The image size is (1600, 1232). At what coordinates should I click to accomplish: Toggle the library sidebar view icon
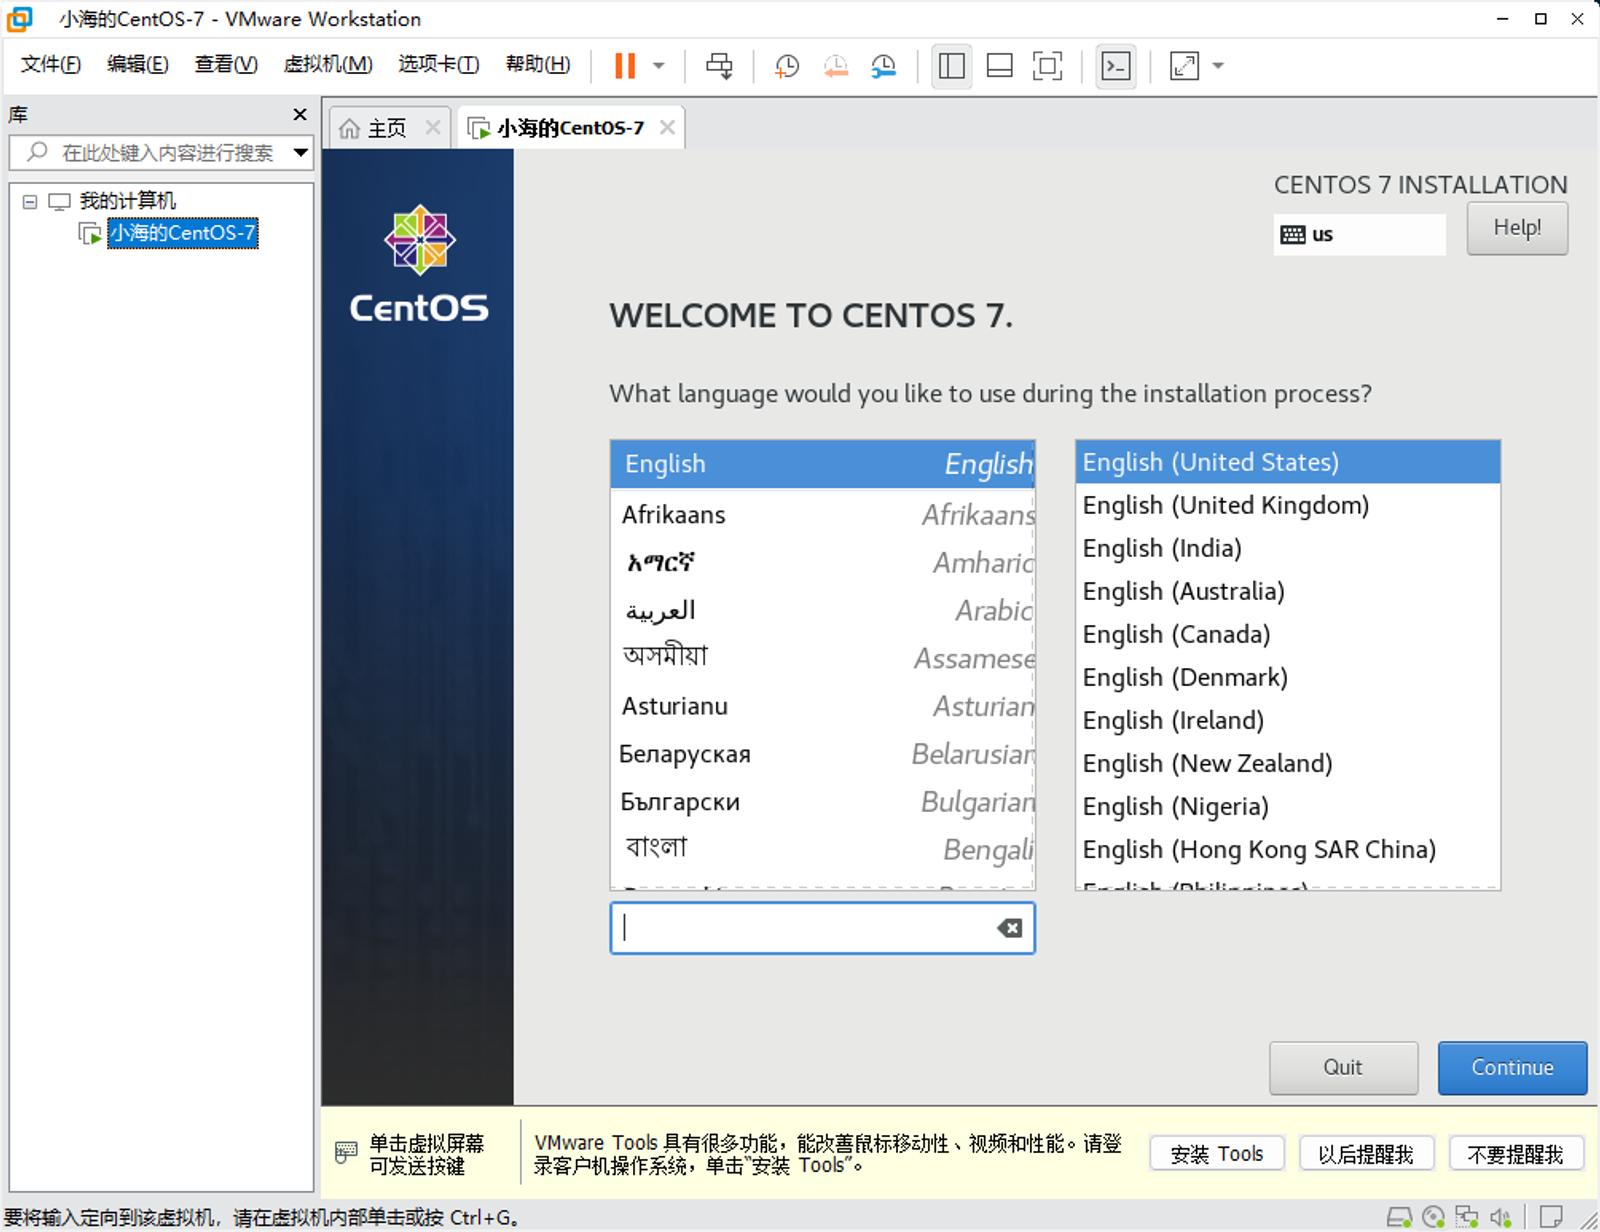952,66
